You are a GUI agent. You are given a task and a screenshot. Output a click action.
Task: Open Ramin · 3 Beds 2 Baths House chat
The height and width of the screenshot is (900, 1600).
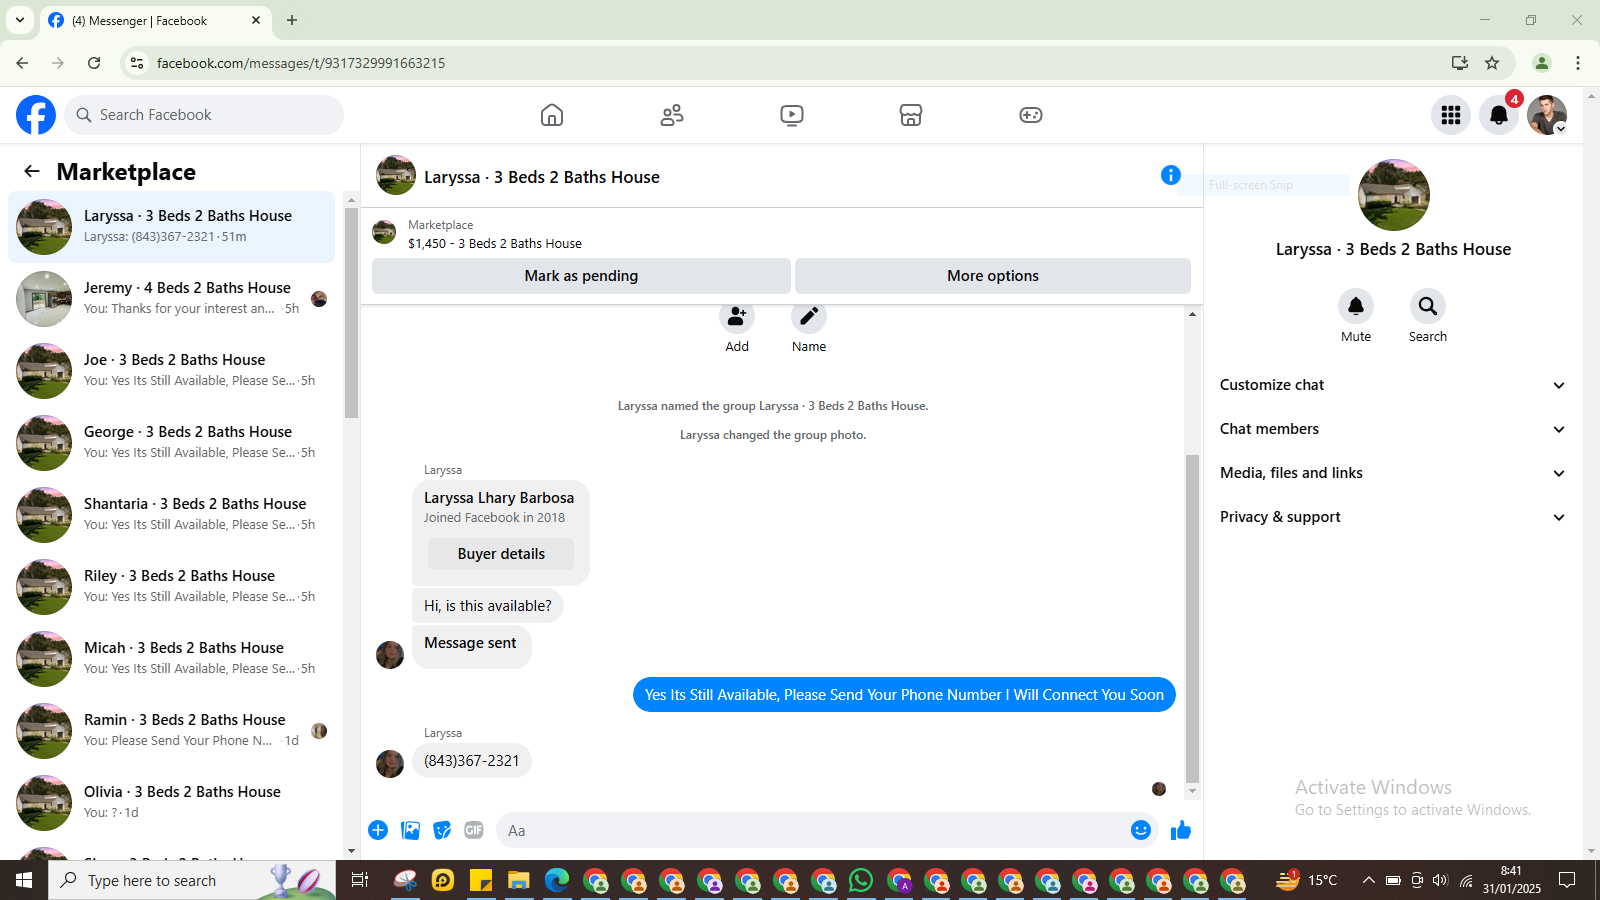(x=172, y=731)
